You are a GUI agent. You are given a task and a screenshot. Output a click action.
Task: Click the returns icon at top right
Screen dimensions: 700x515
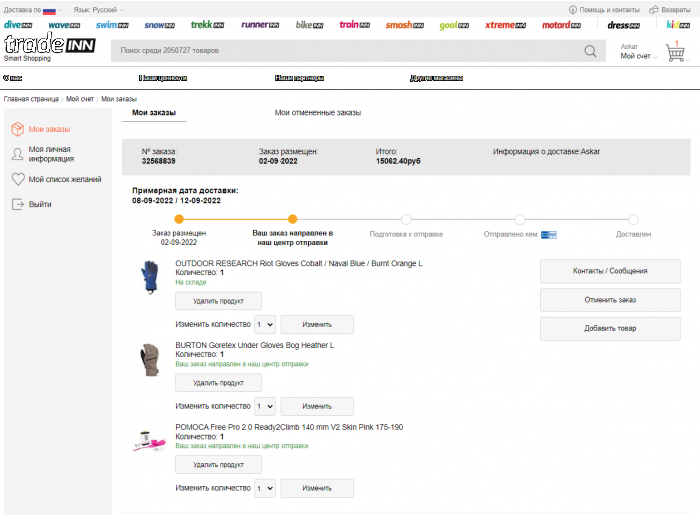[654, 9]
